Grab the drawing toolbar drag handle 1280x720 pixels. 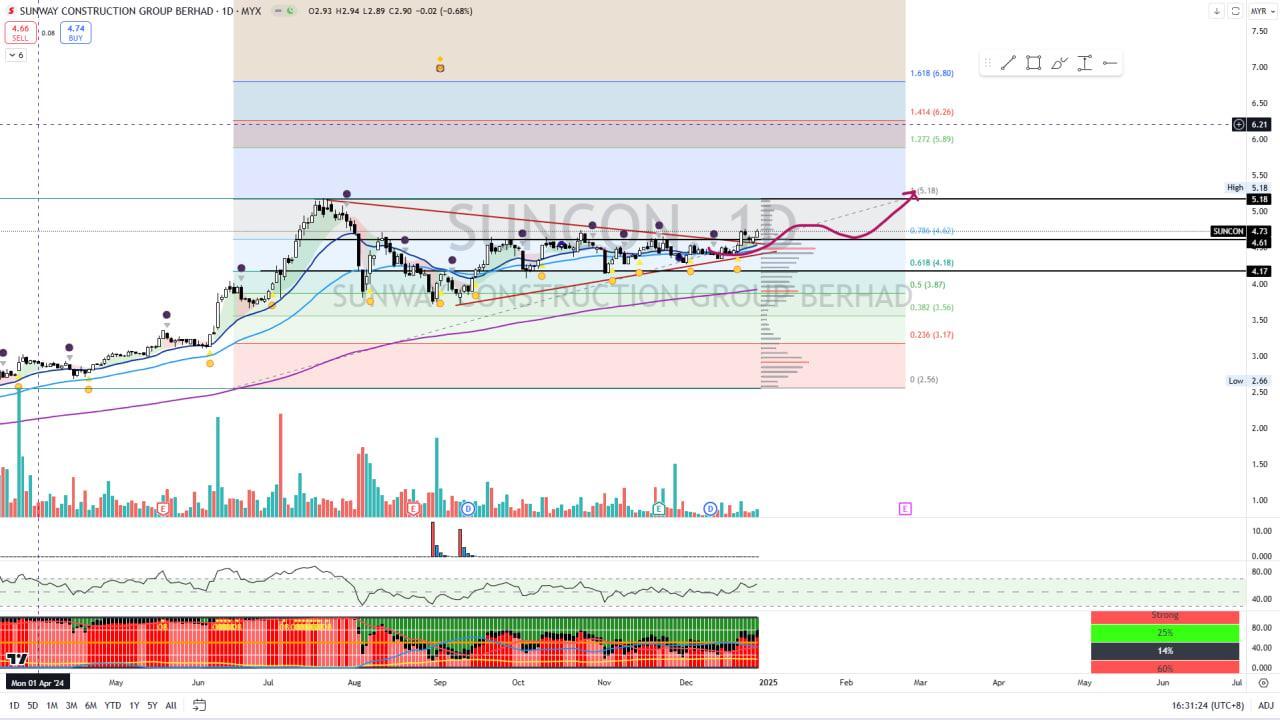pos(987,63)
